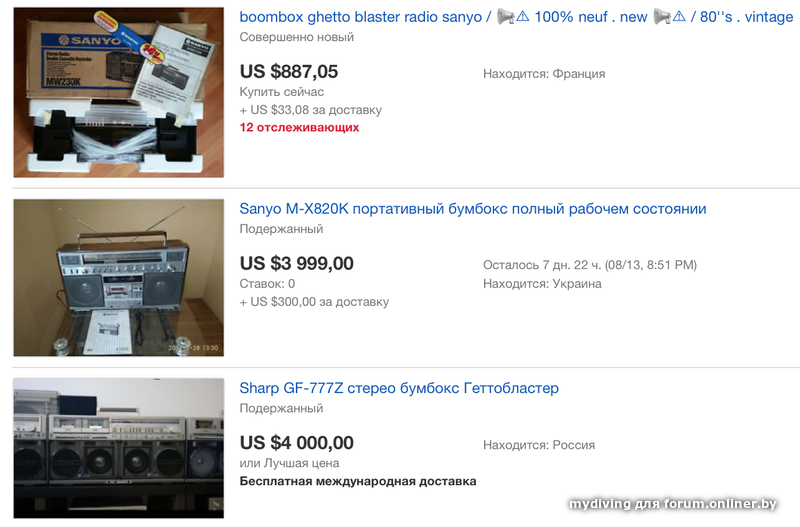
Task: Click the second warning triangle icon in title
Action: 679,17
